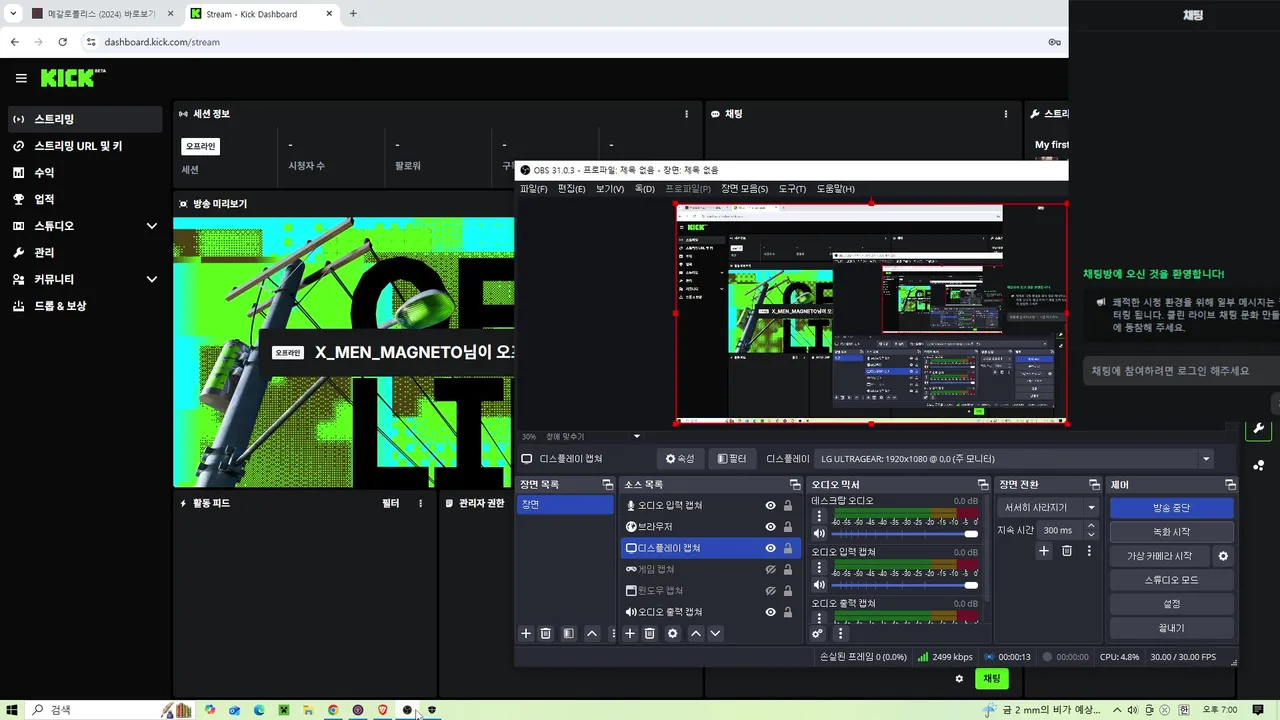Open scene filters icon in 장면 목록
Image resolution: width=1280 pixels, height=720 pixels.
click(x=568, y=633)
